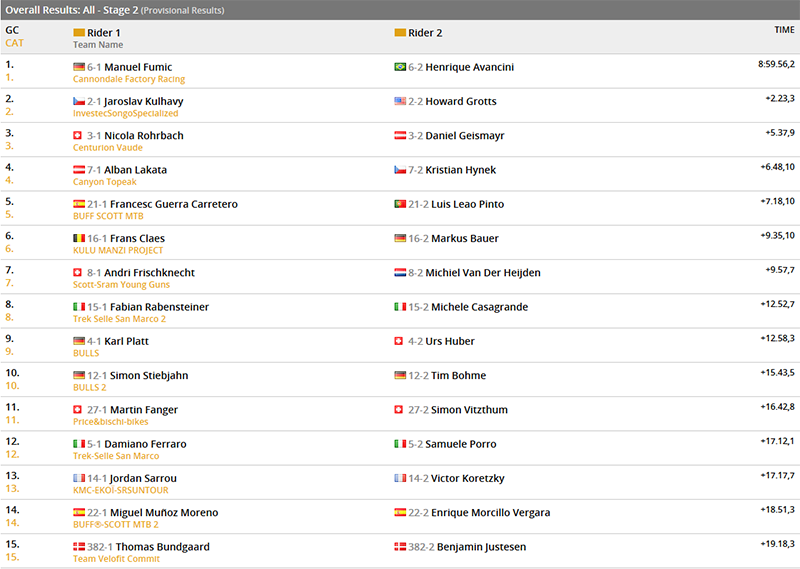Image resolution: width=800 pixels, height=569 pixels.
Task: Click the Portuguese flag beside Luis Leao Pinto
Action: pyautogui.click(x=400, y=204)
